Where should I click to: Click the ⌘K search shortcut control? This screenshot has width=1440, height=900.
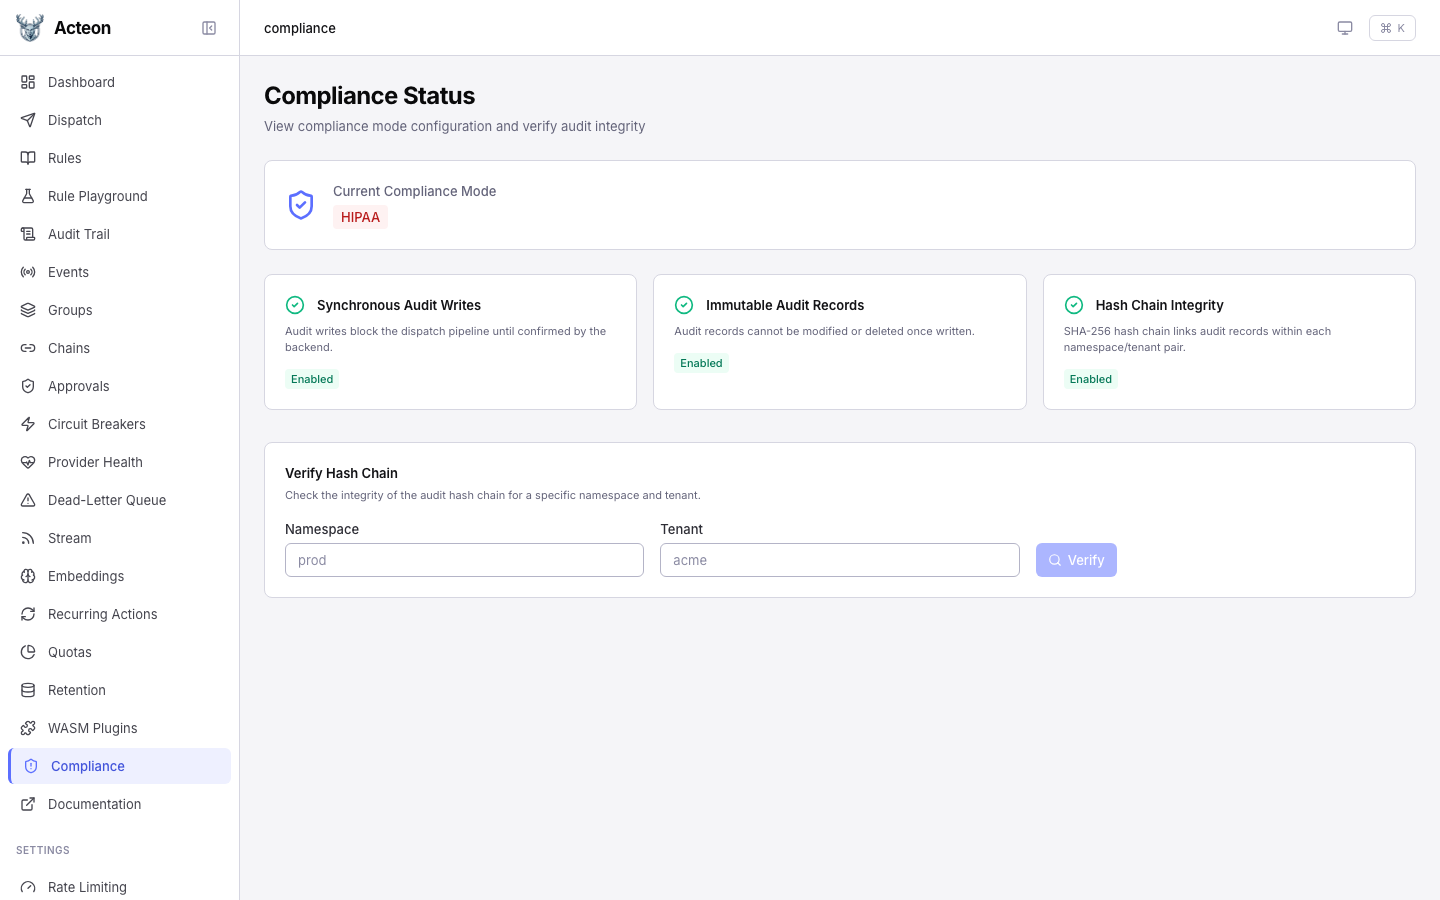click(x=1392, y=28)
